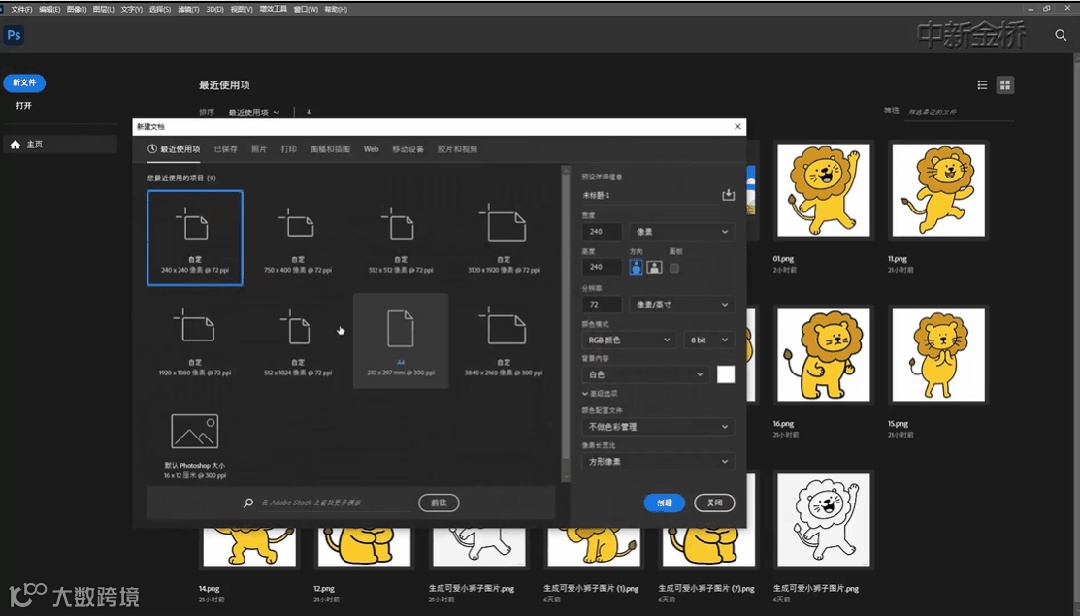Switch to 已保存 tab
This screenshot has height=616, width=1080.
click(225, 149)
